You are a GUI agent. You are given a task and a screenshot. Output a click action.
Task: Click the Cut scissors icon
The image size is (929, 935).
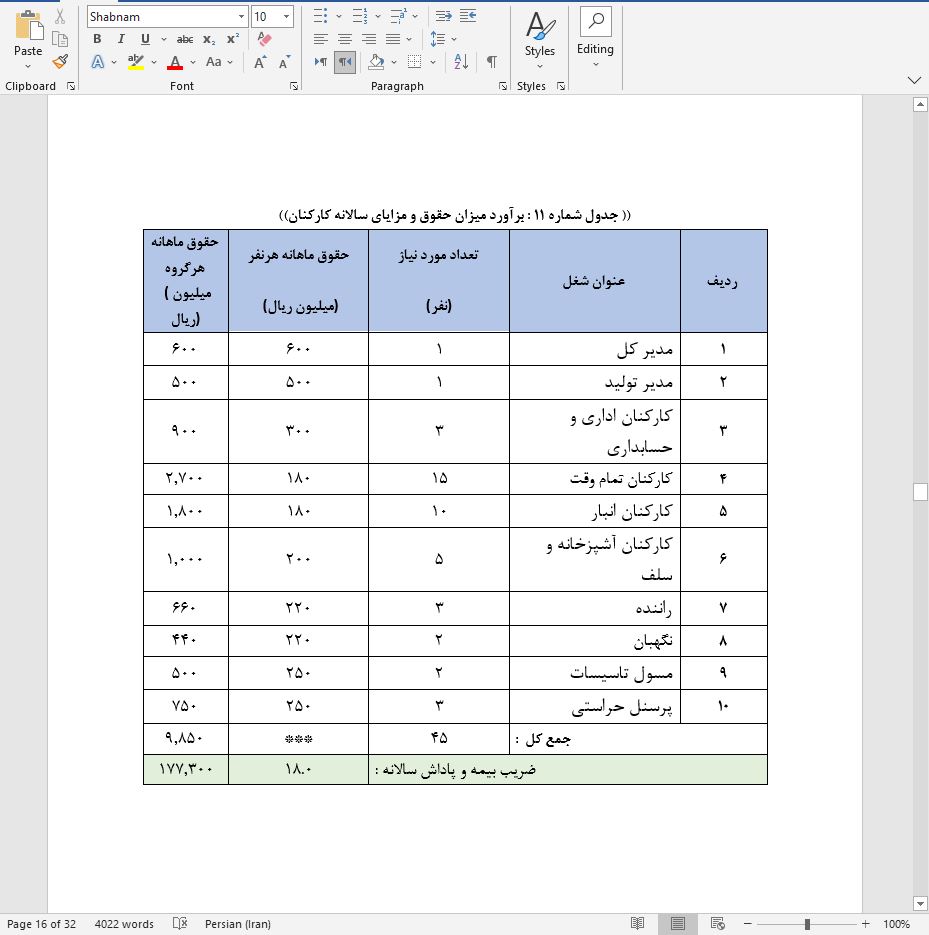click(60, 17)
